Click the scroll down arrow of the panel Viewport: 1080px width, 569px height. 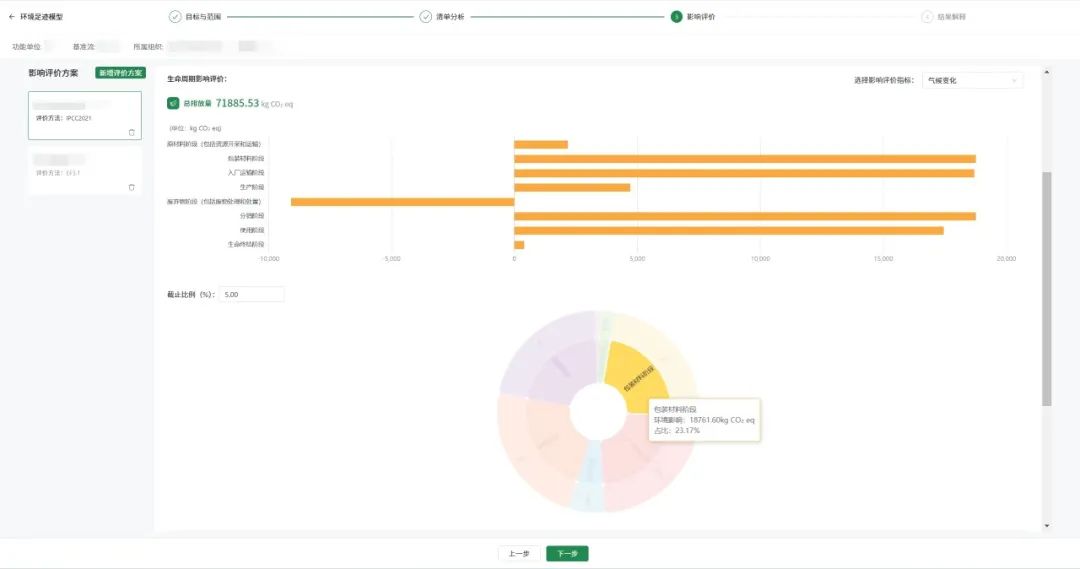[1047, 525]
